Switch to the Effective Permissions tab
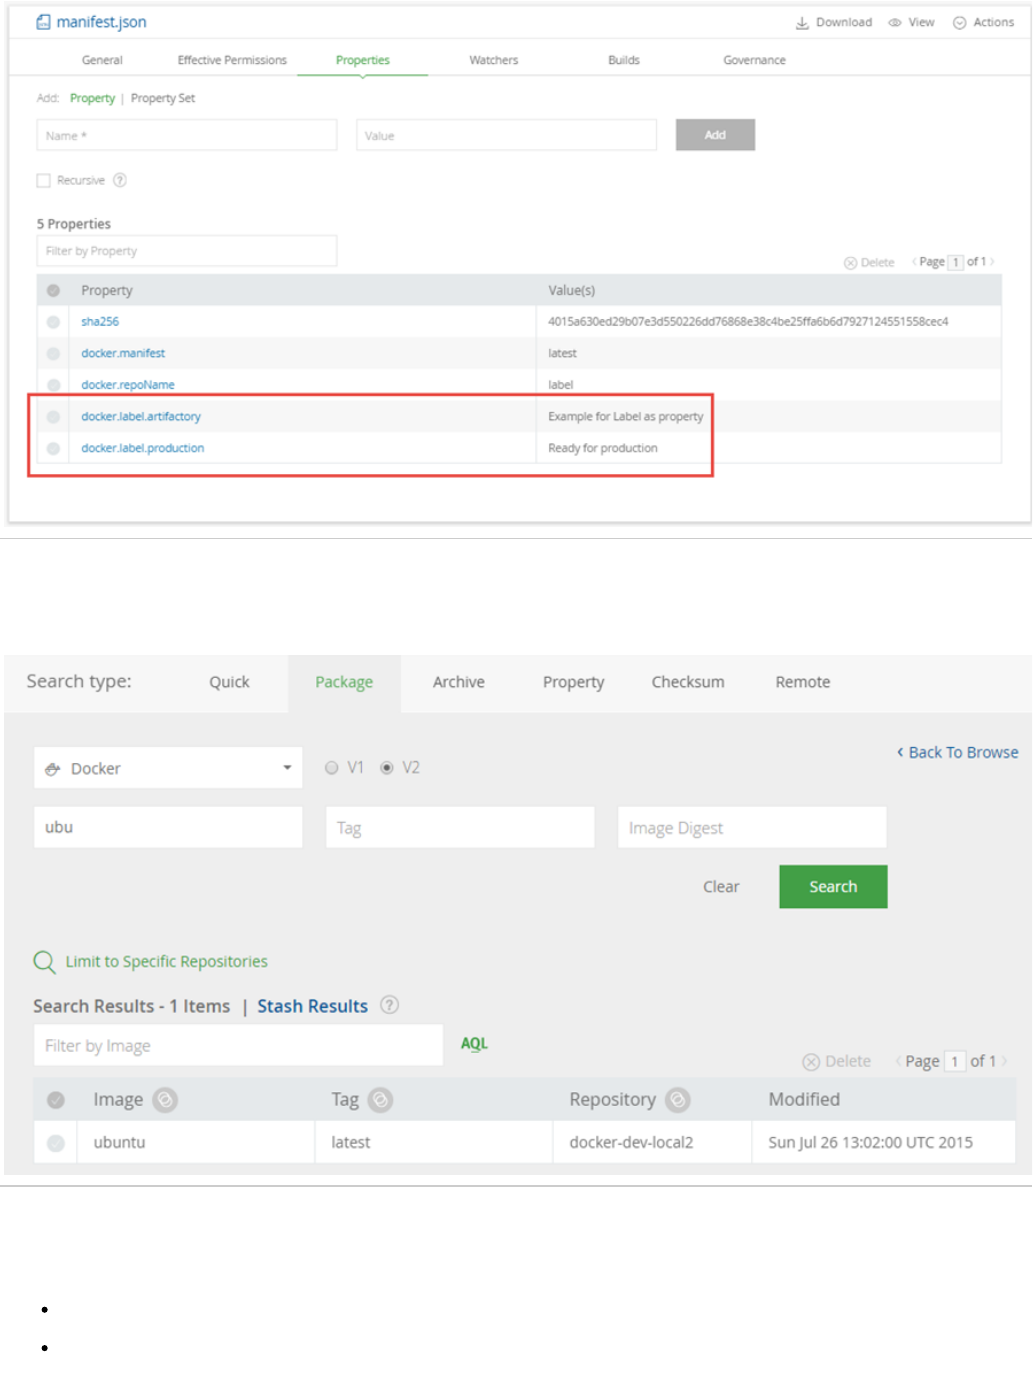The width and height of the screenshot is (1033, 1392). pyautogui.click(x=232, y=60)
